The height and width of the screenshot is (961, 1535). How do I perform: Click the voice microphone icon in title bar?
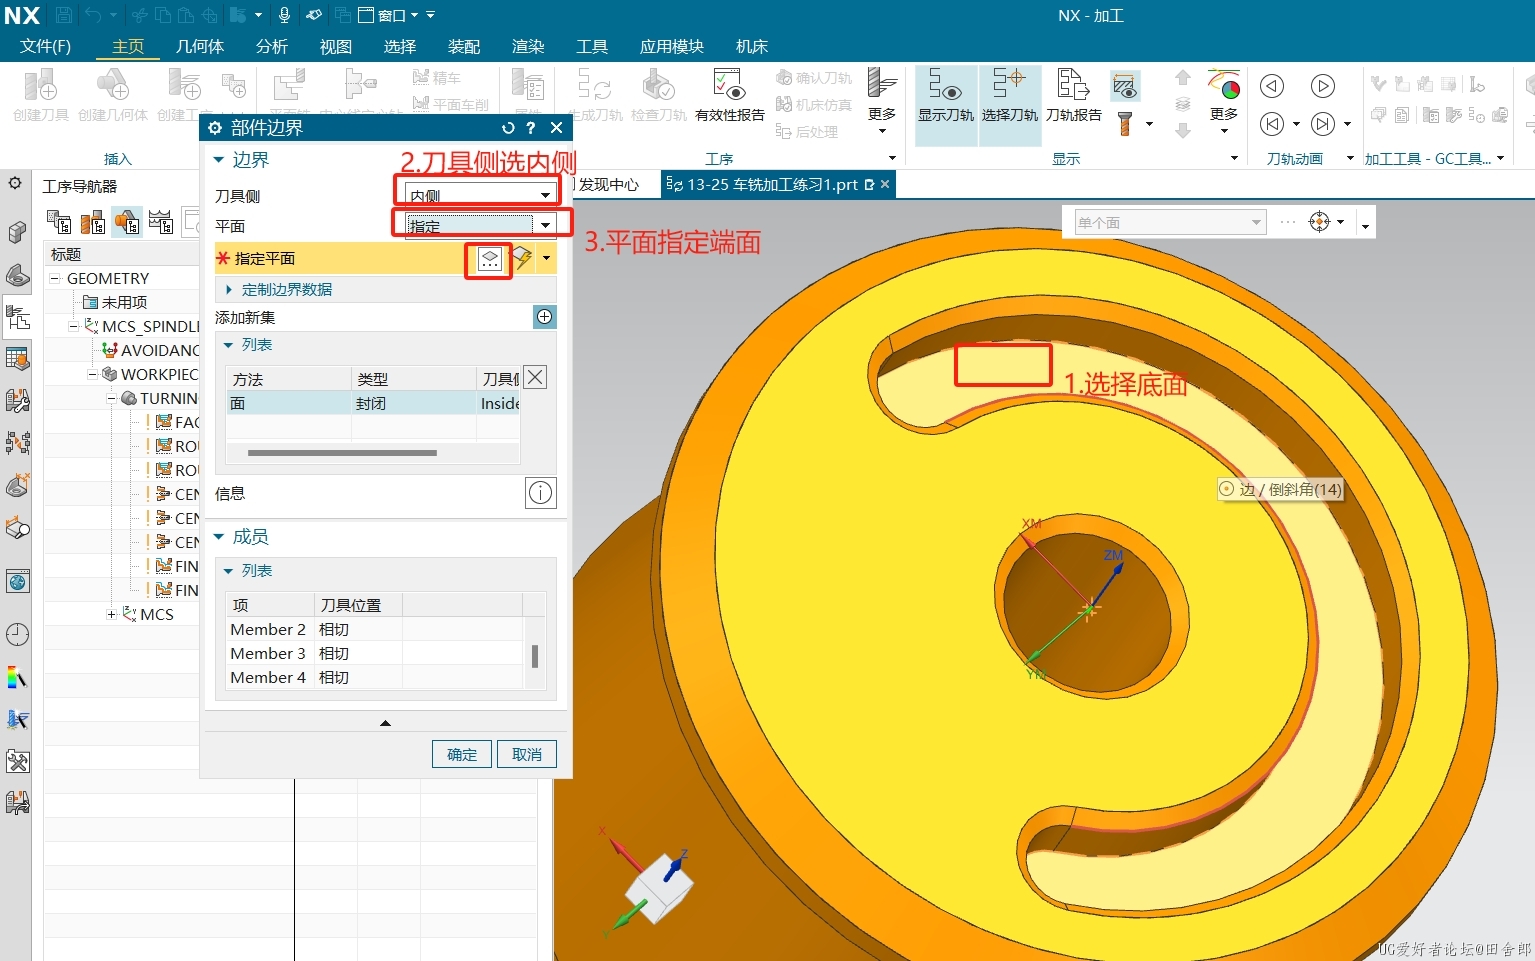pos(284,15)
